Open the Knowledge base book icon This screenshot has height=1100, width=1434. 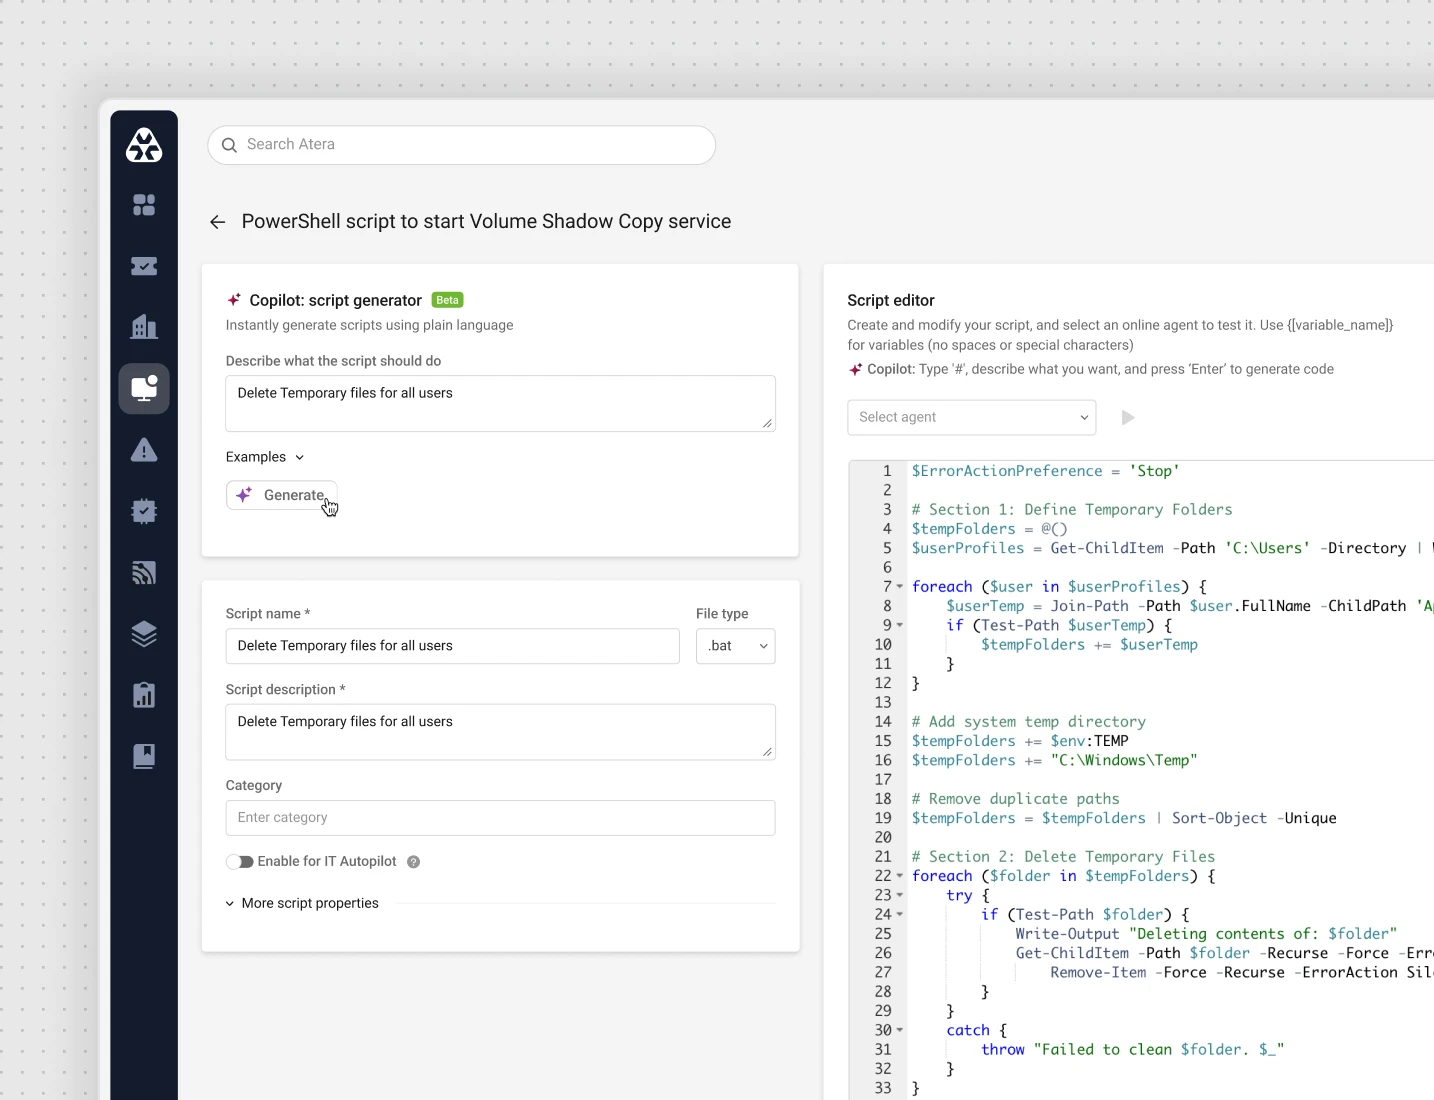tap(144, 756)
